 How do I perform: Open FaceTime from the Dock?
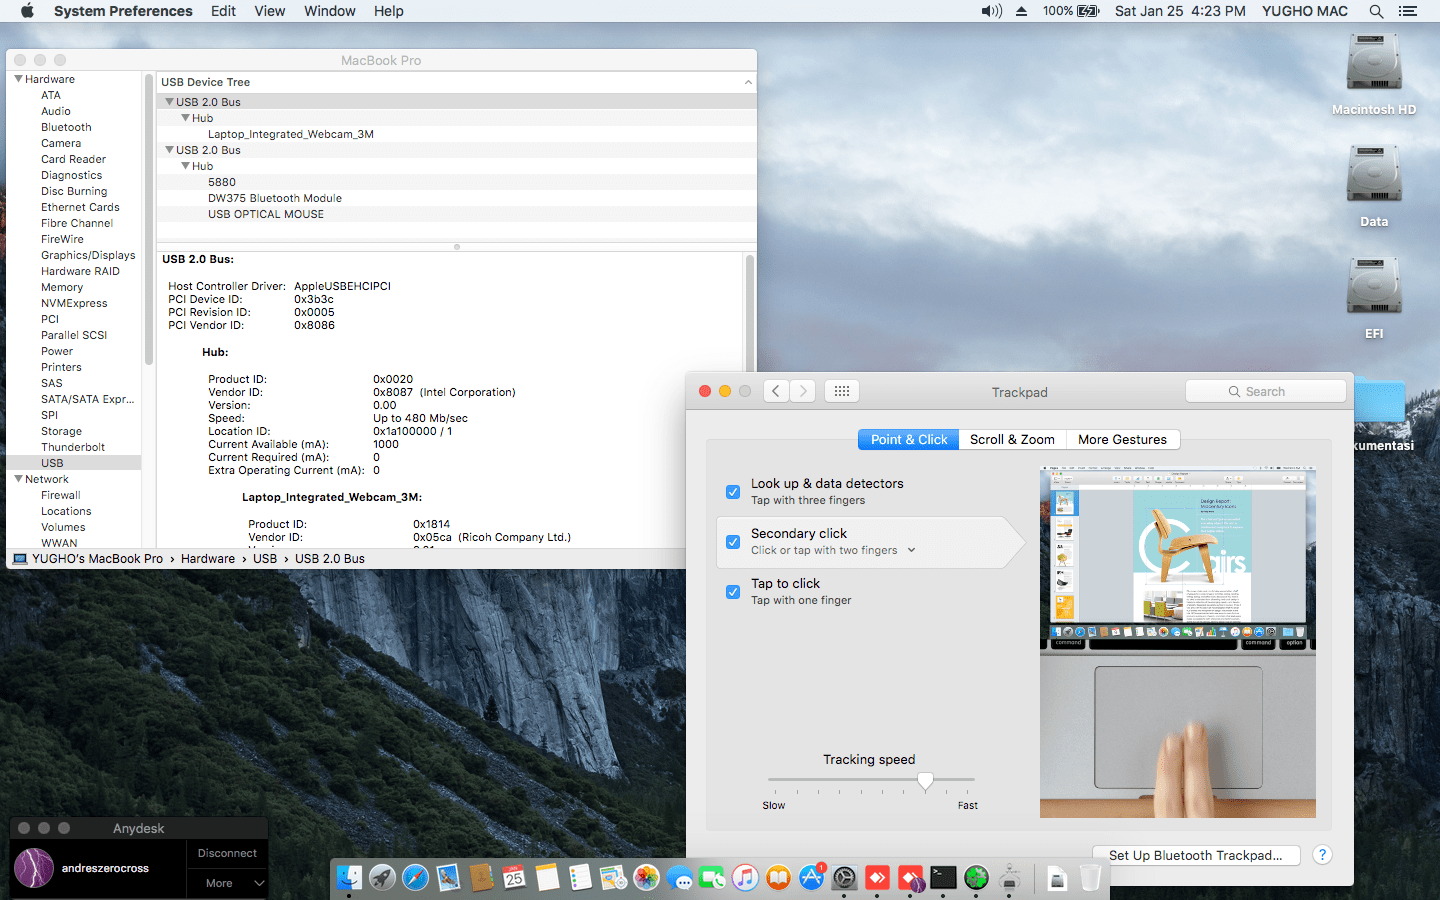[712, 878]
